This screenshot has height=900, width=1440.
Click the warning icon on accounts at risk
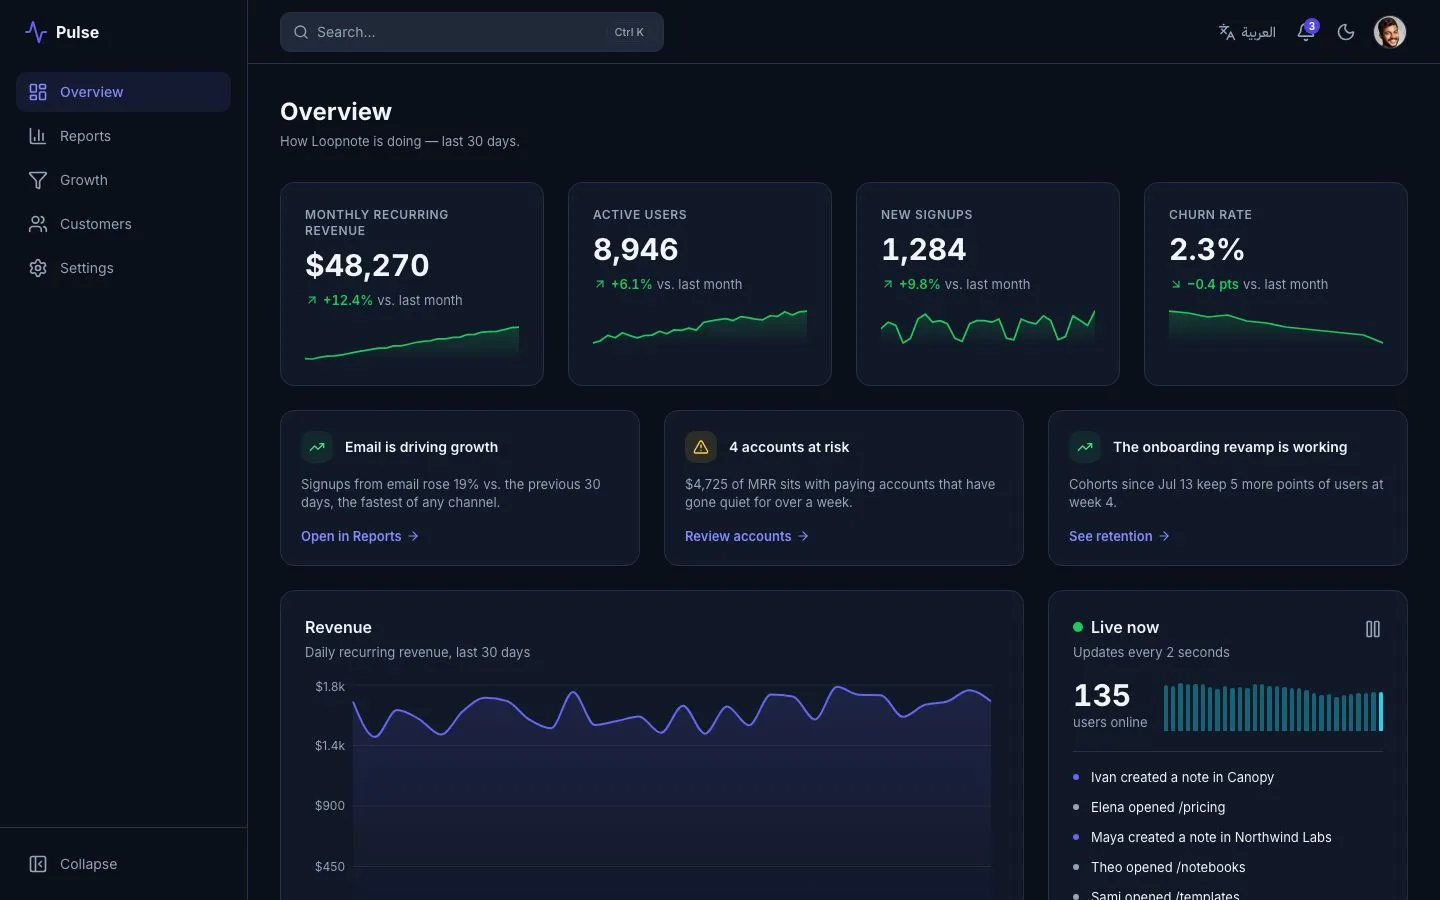701,447
